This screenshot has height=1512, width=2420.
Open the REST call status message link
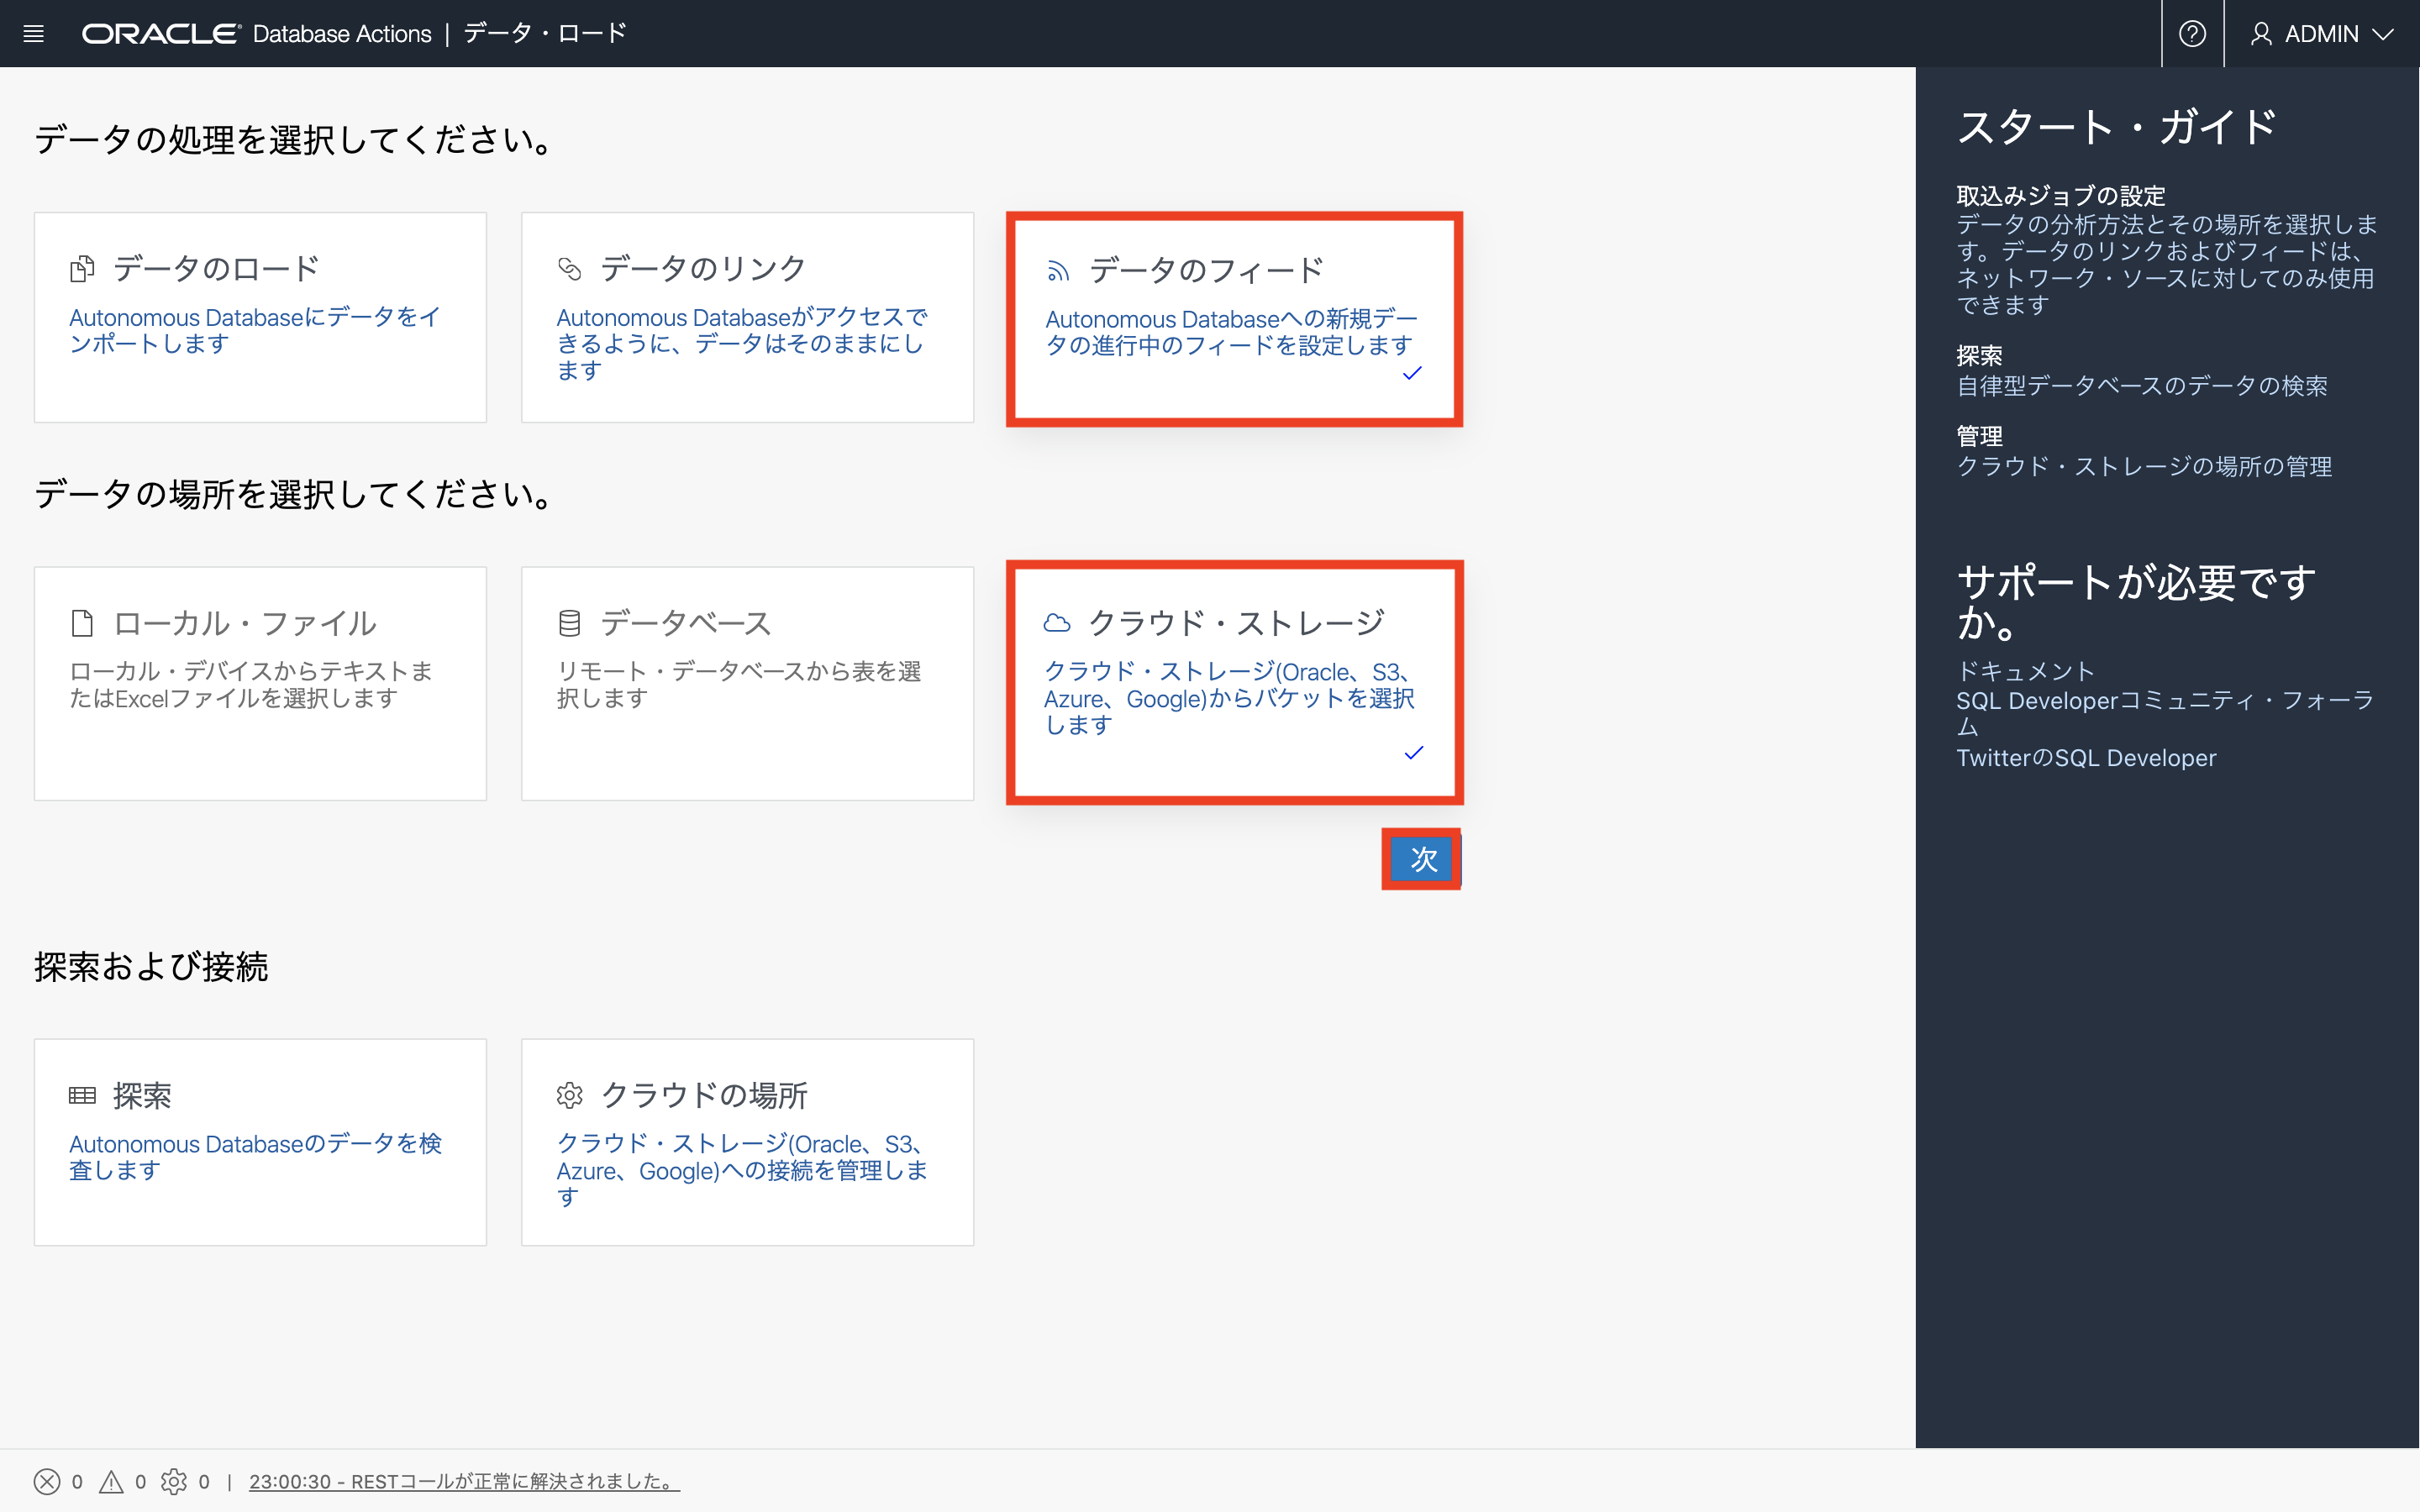pos(464,1481)
